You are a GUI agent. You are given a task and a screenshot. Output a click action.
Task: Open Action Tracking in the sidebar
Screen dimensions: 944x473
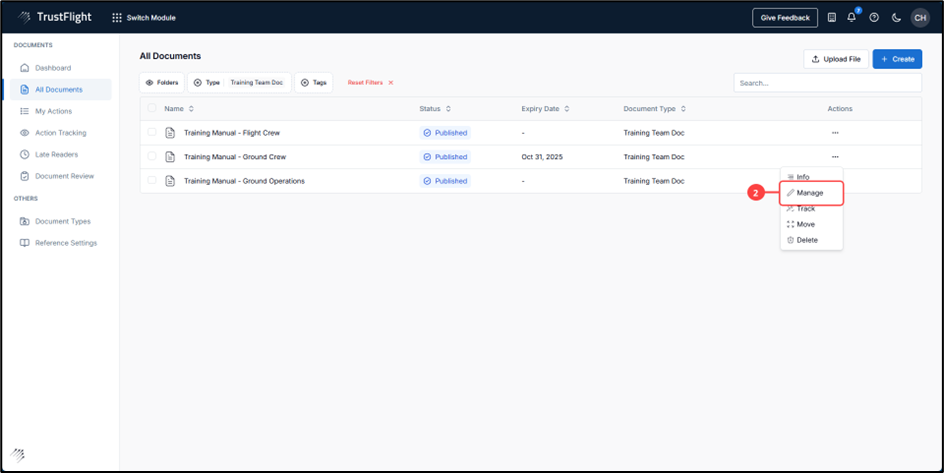pyautogui.click(x=60, y=133)
